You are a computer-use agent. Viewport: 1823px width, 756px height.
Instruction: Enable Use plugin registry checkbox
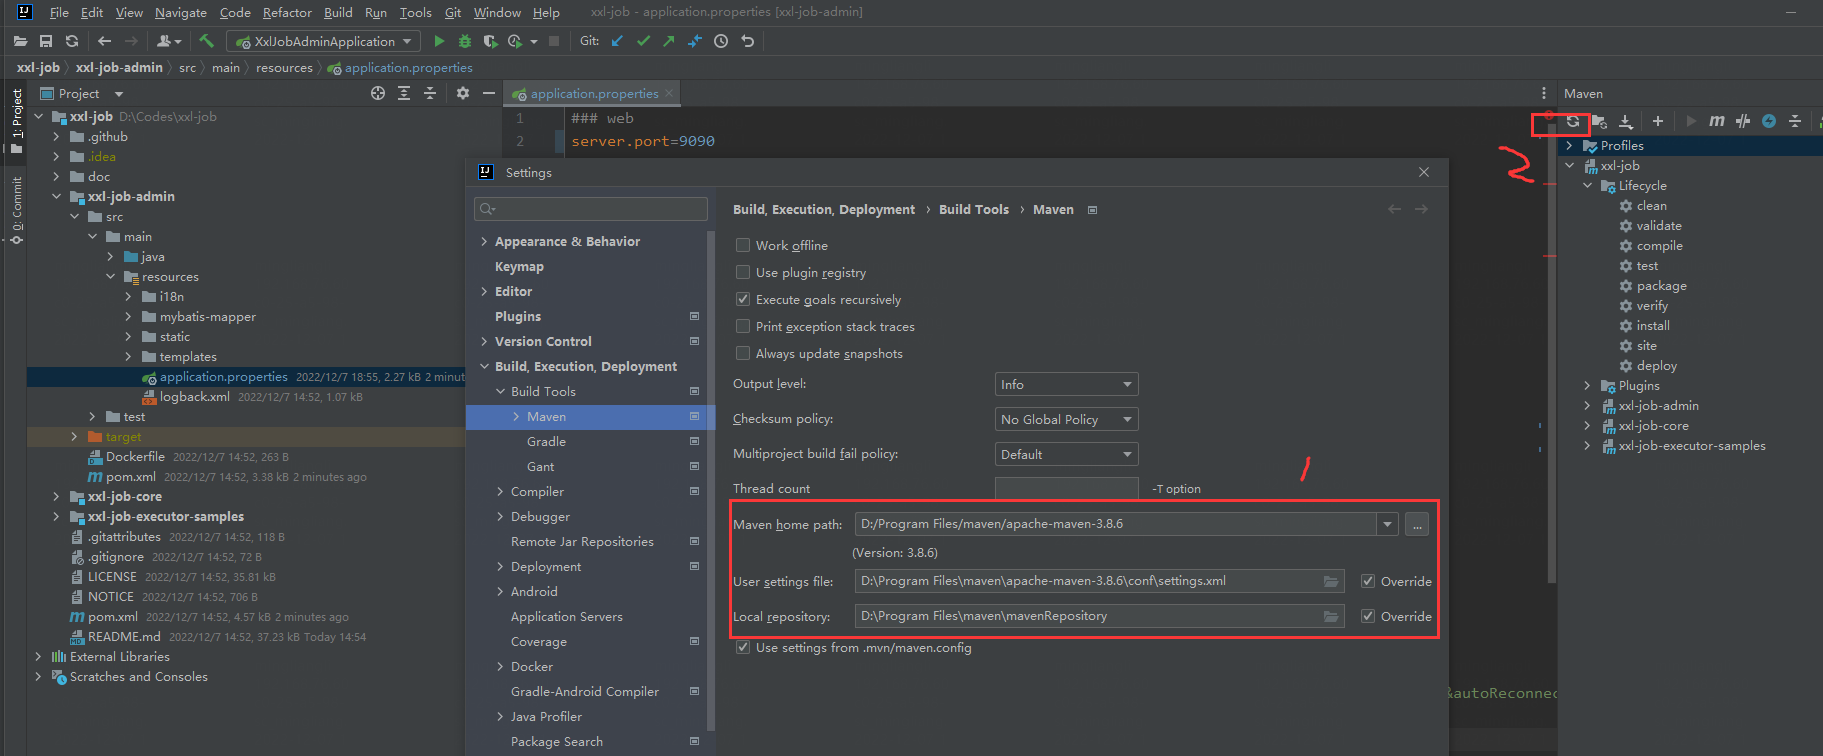743,272
